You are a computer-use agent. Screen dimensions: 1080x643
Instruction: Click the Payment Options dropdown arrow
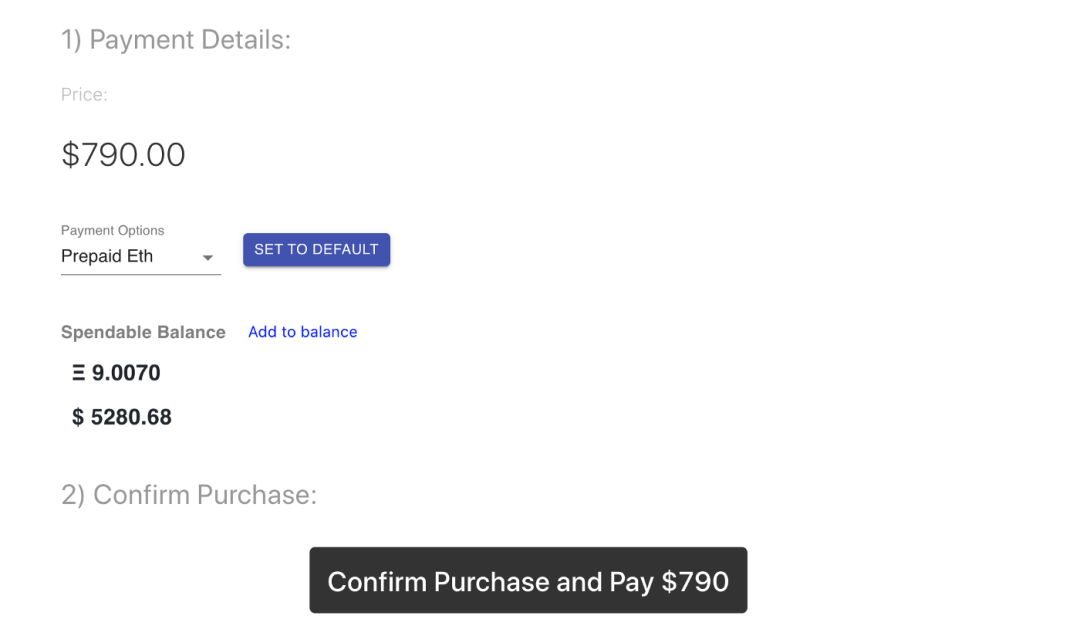[x=208, y=258]
